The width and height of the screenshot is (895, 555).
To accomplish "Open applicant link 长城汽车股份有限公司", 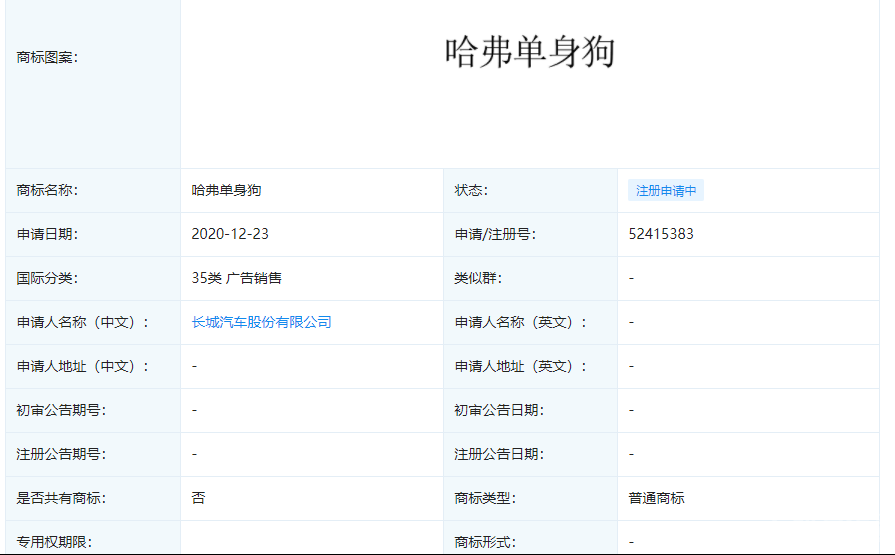I will (x=261, y=322).
